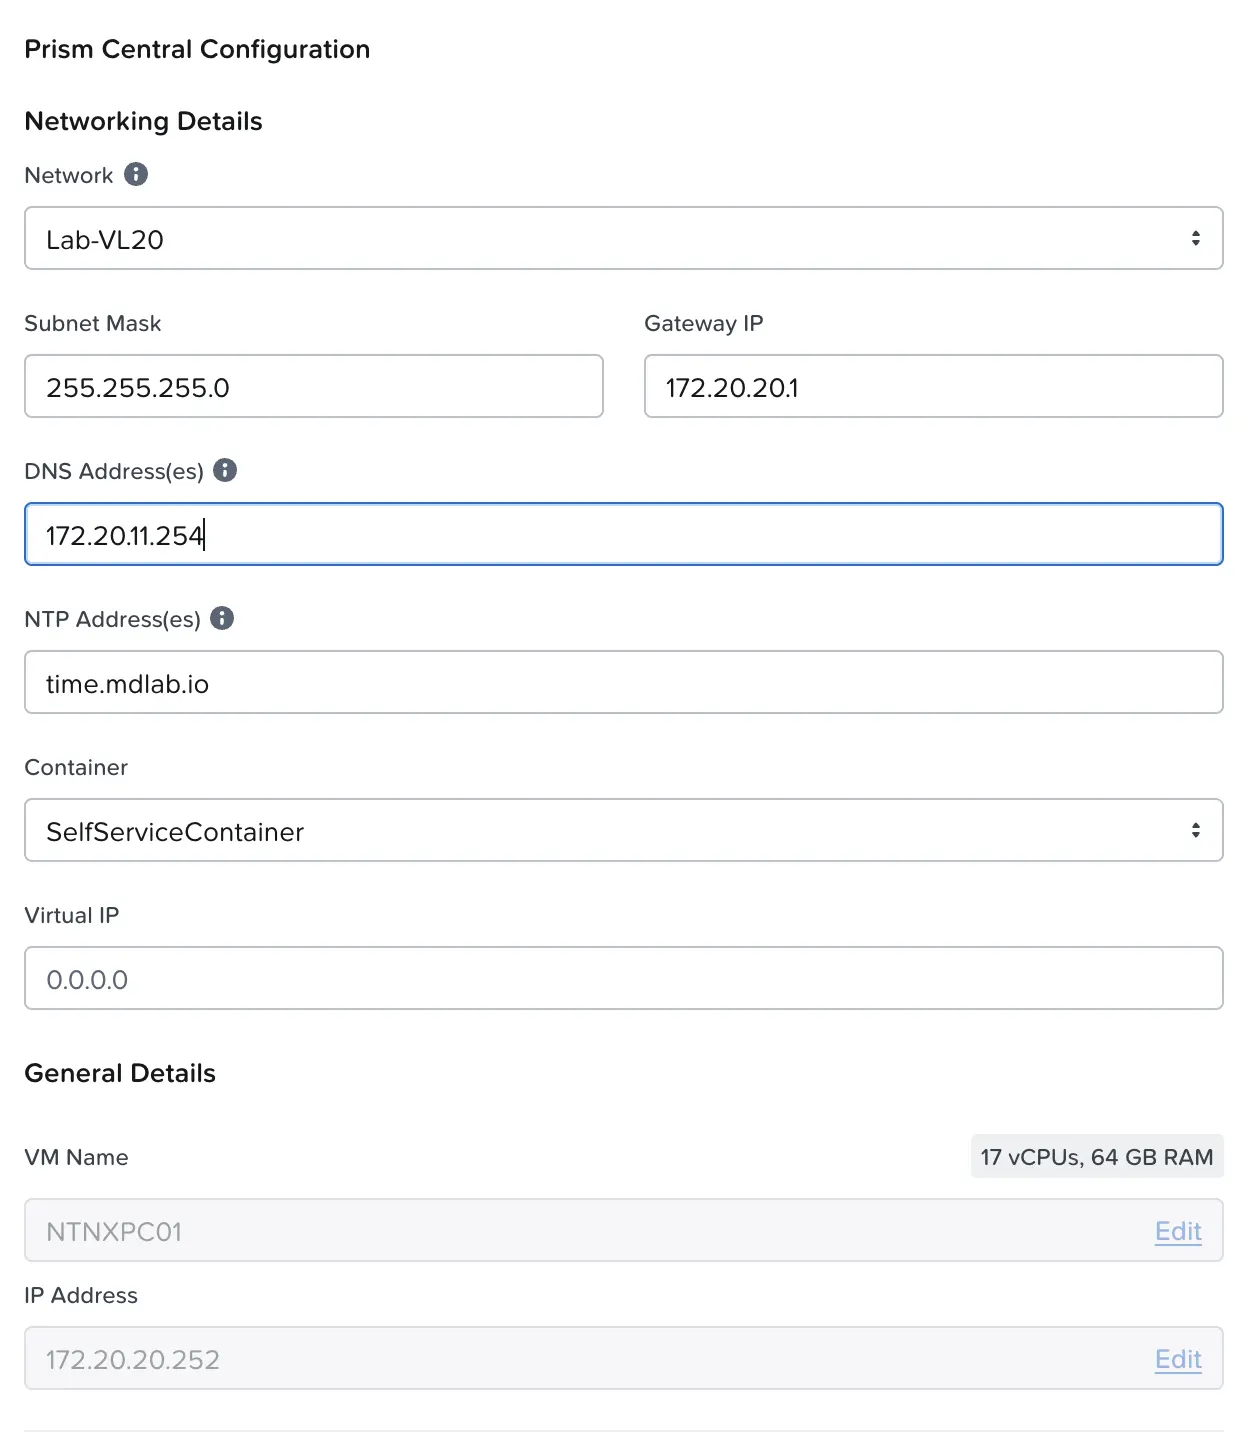Click the DNS Address(es) input field
The width and height of the screenshot is (1254, 1436).
(x=624, y=534)
